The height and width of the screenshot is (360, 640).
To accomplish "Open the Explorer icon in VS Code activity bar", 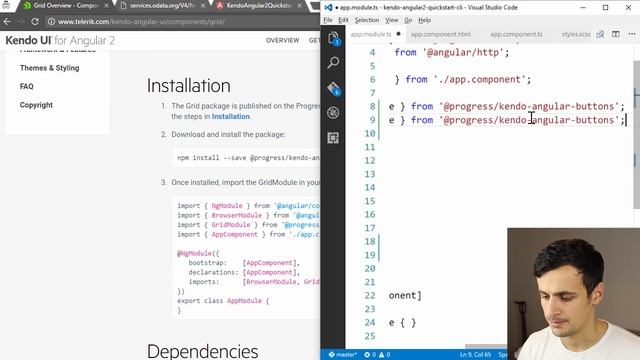I will coord(333,38).
